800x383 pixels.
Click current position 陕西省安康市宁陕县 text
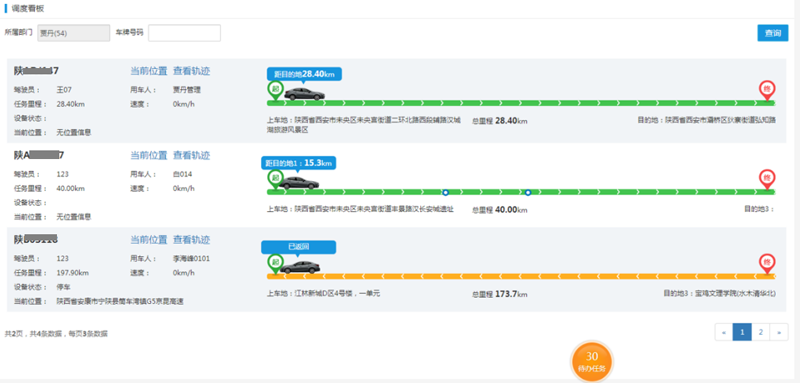[120, 301]
